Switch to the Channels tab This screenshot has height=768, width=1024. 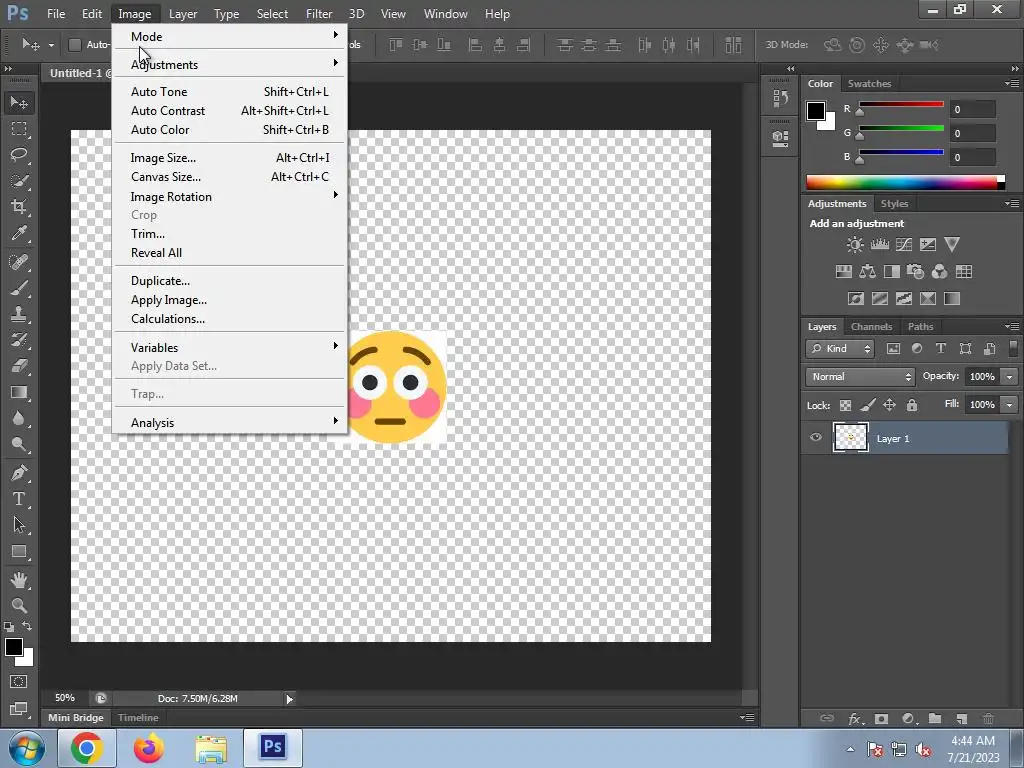[871, 327]
